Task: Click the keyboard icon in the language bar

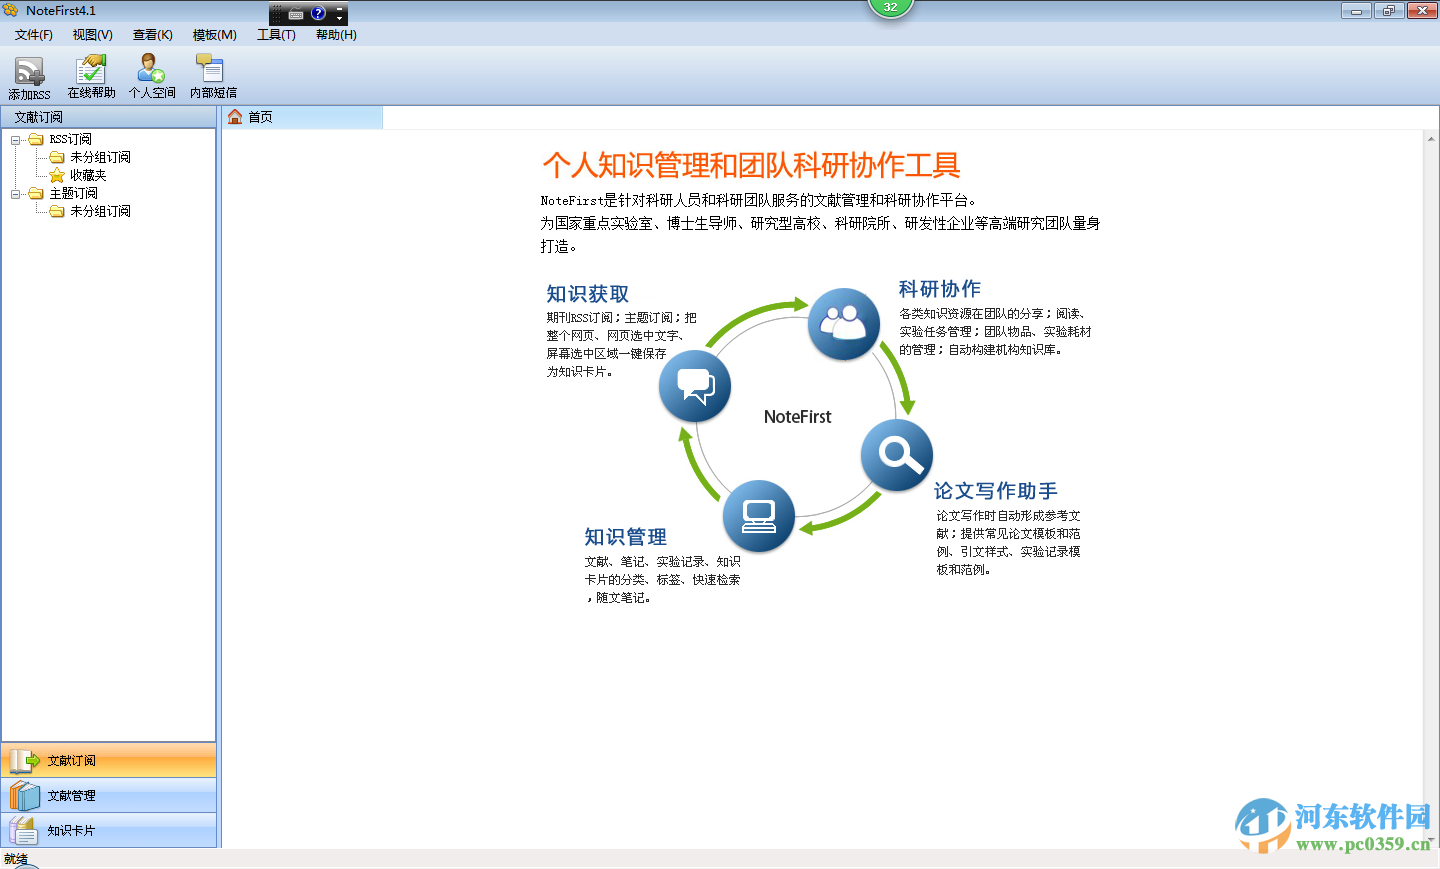Action: coord(295,13)
